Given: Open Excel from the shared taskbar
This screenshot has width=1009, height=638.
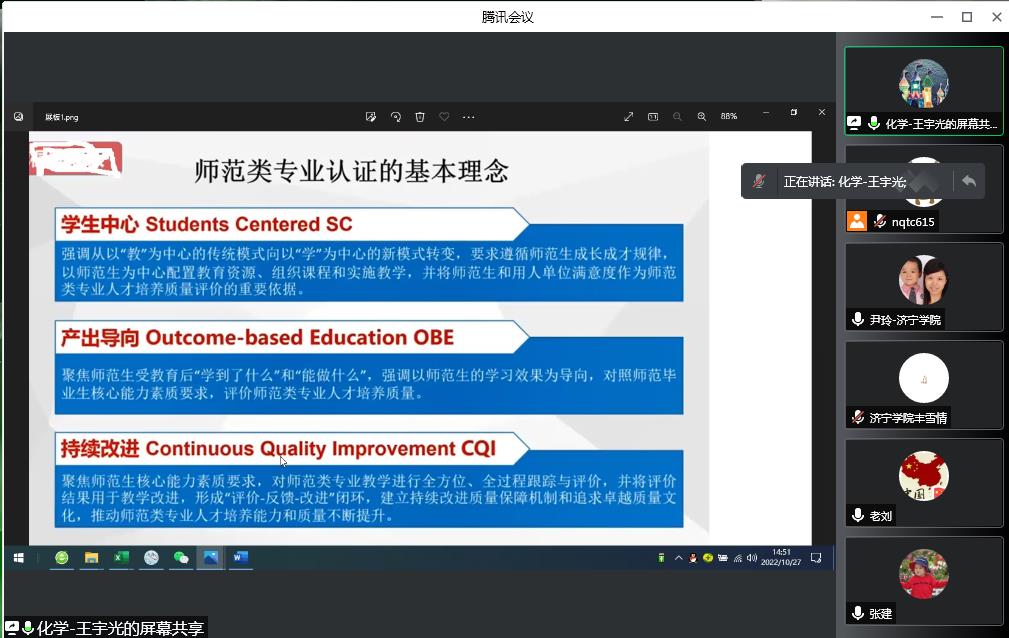Looking at the screenshot, I should [x=121, y=558].
